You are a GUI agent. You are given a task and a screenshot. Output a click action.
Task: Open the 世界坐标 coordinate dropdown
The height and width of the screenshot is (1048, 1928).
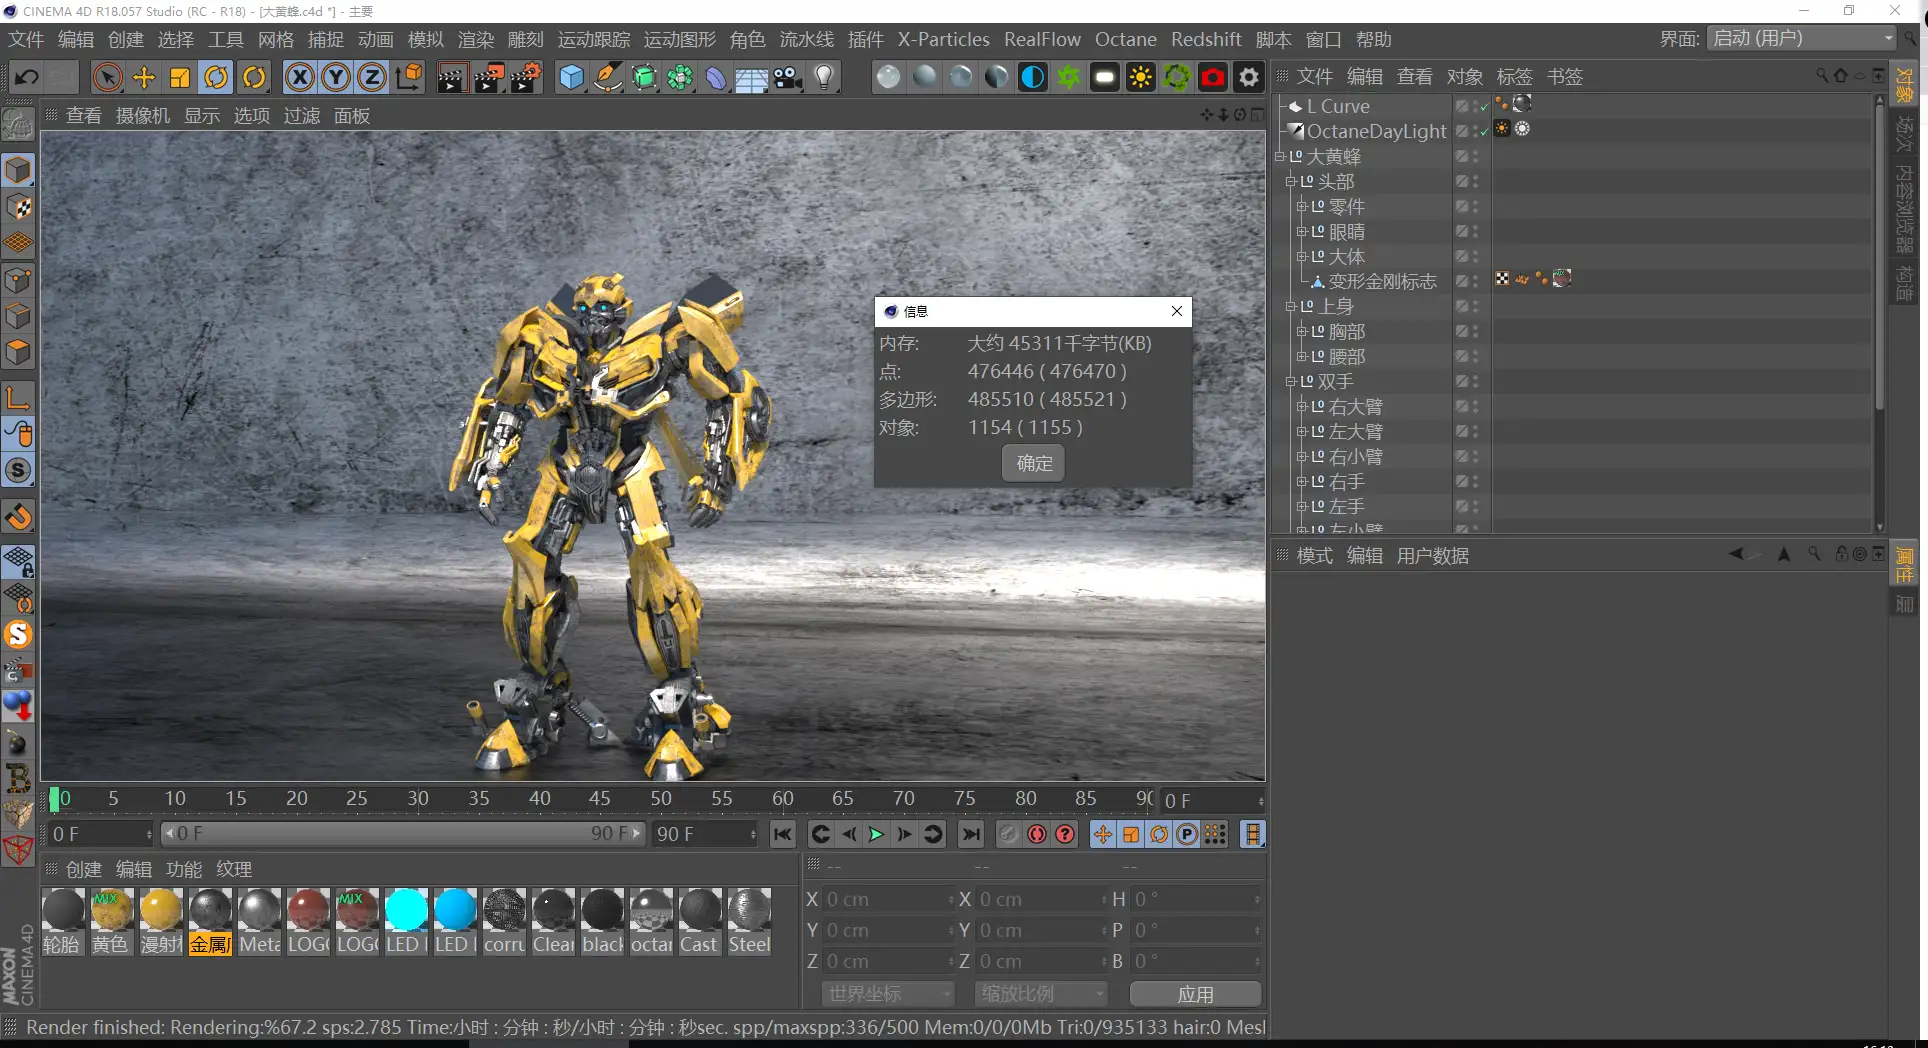pos(888,994)
